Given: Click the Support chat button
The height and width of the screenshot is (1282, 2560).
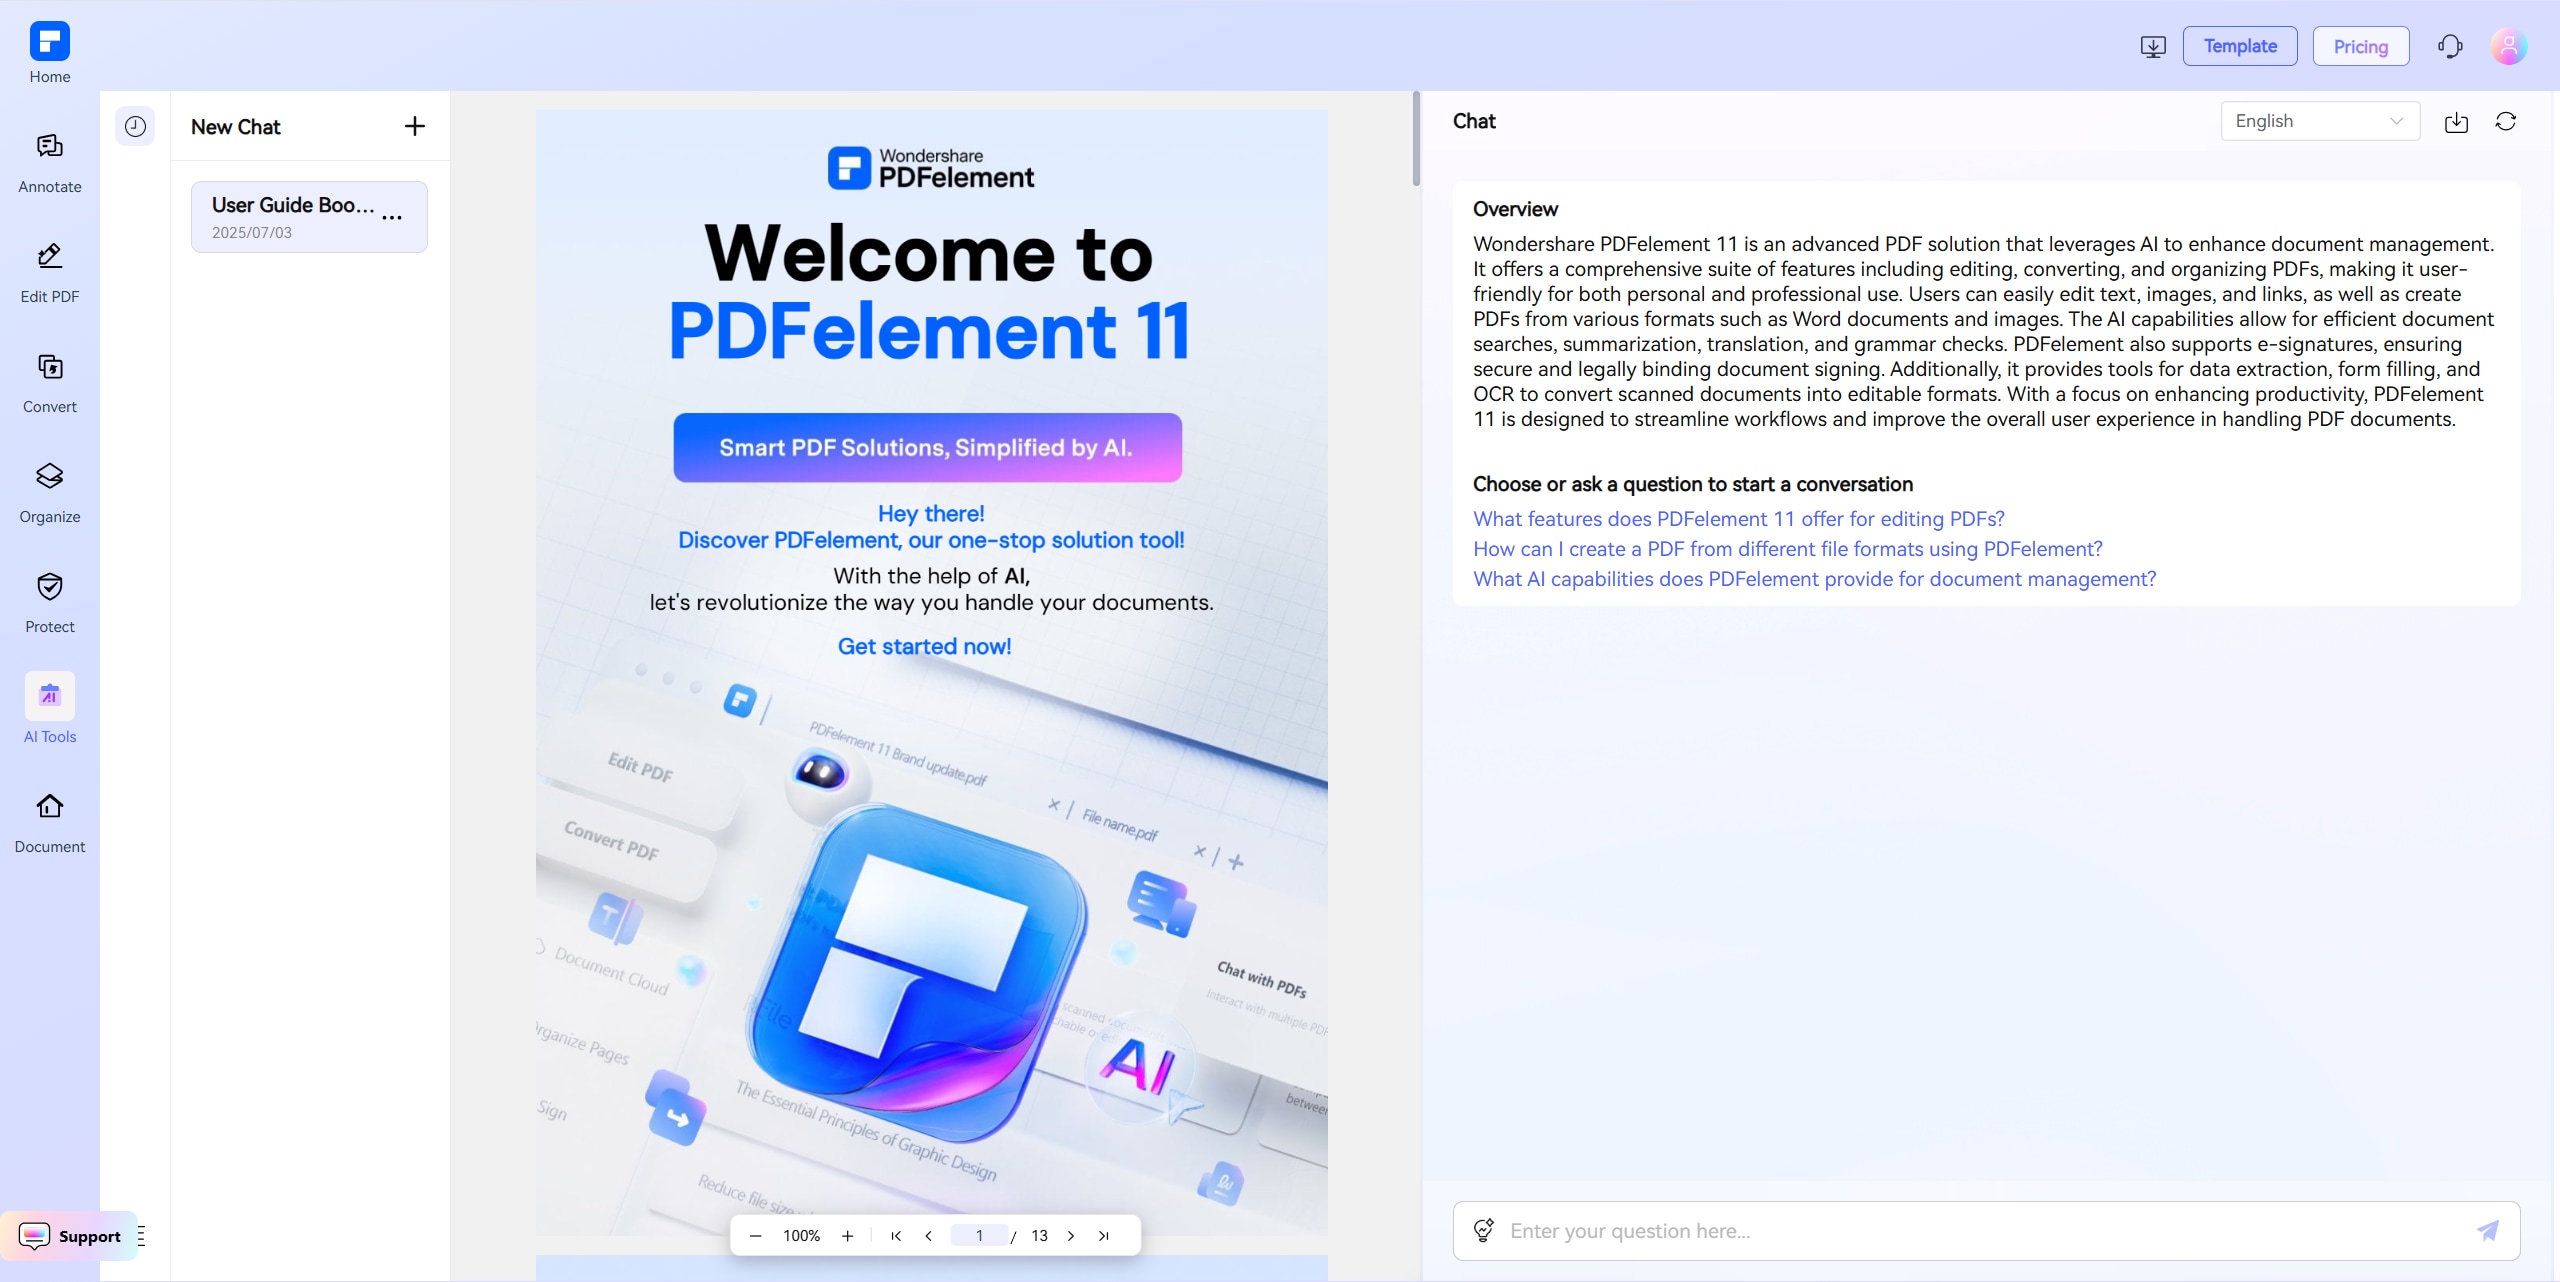Looking at the screenshot, I should pos(70,1236).
